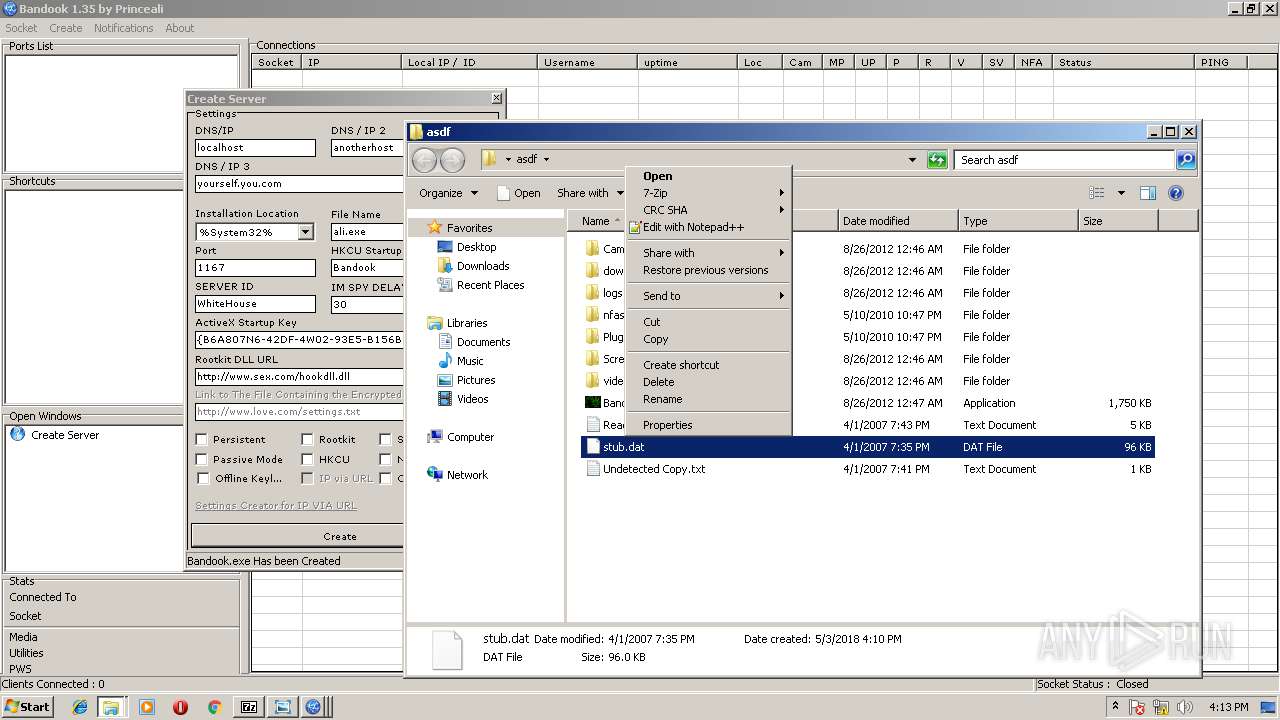
Task: Open the Desktop shortcut in Favorites
Action: click(476, 247)
